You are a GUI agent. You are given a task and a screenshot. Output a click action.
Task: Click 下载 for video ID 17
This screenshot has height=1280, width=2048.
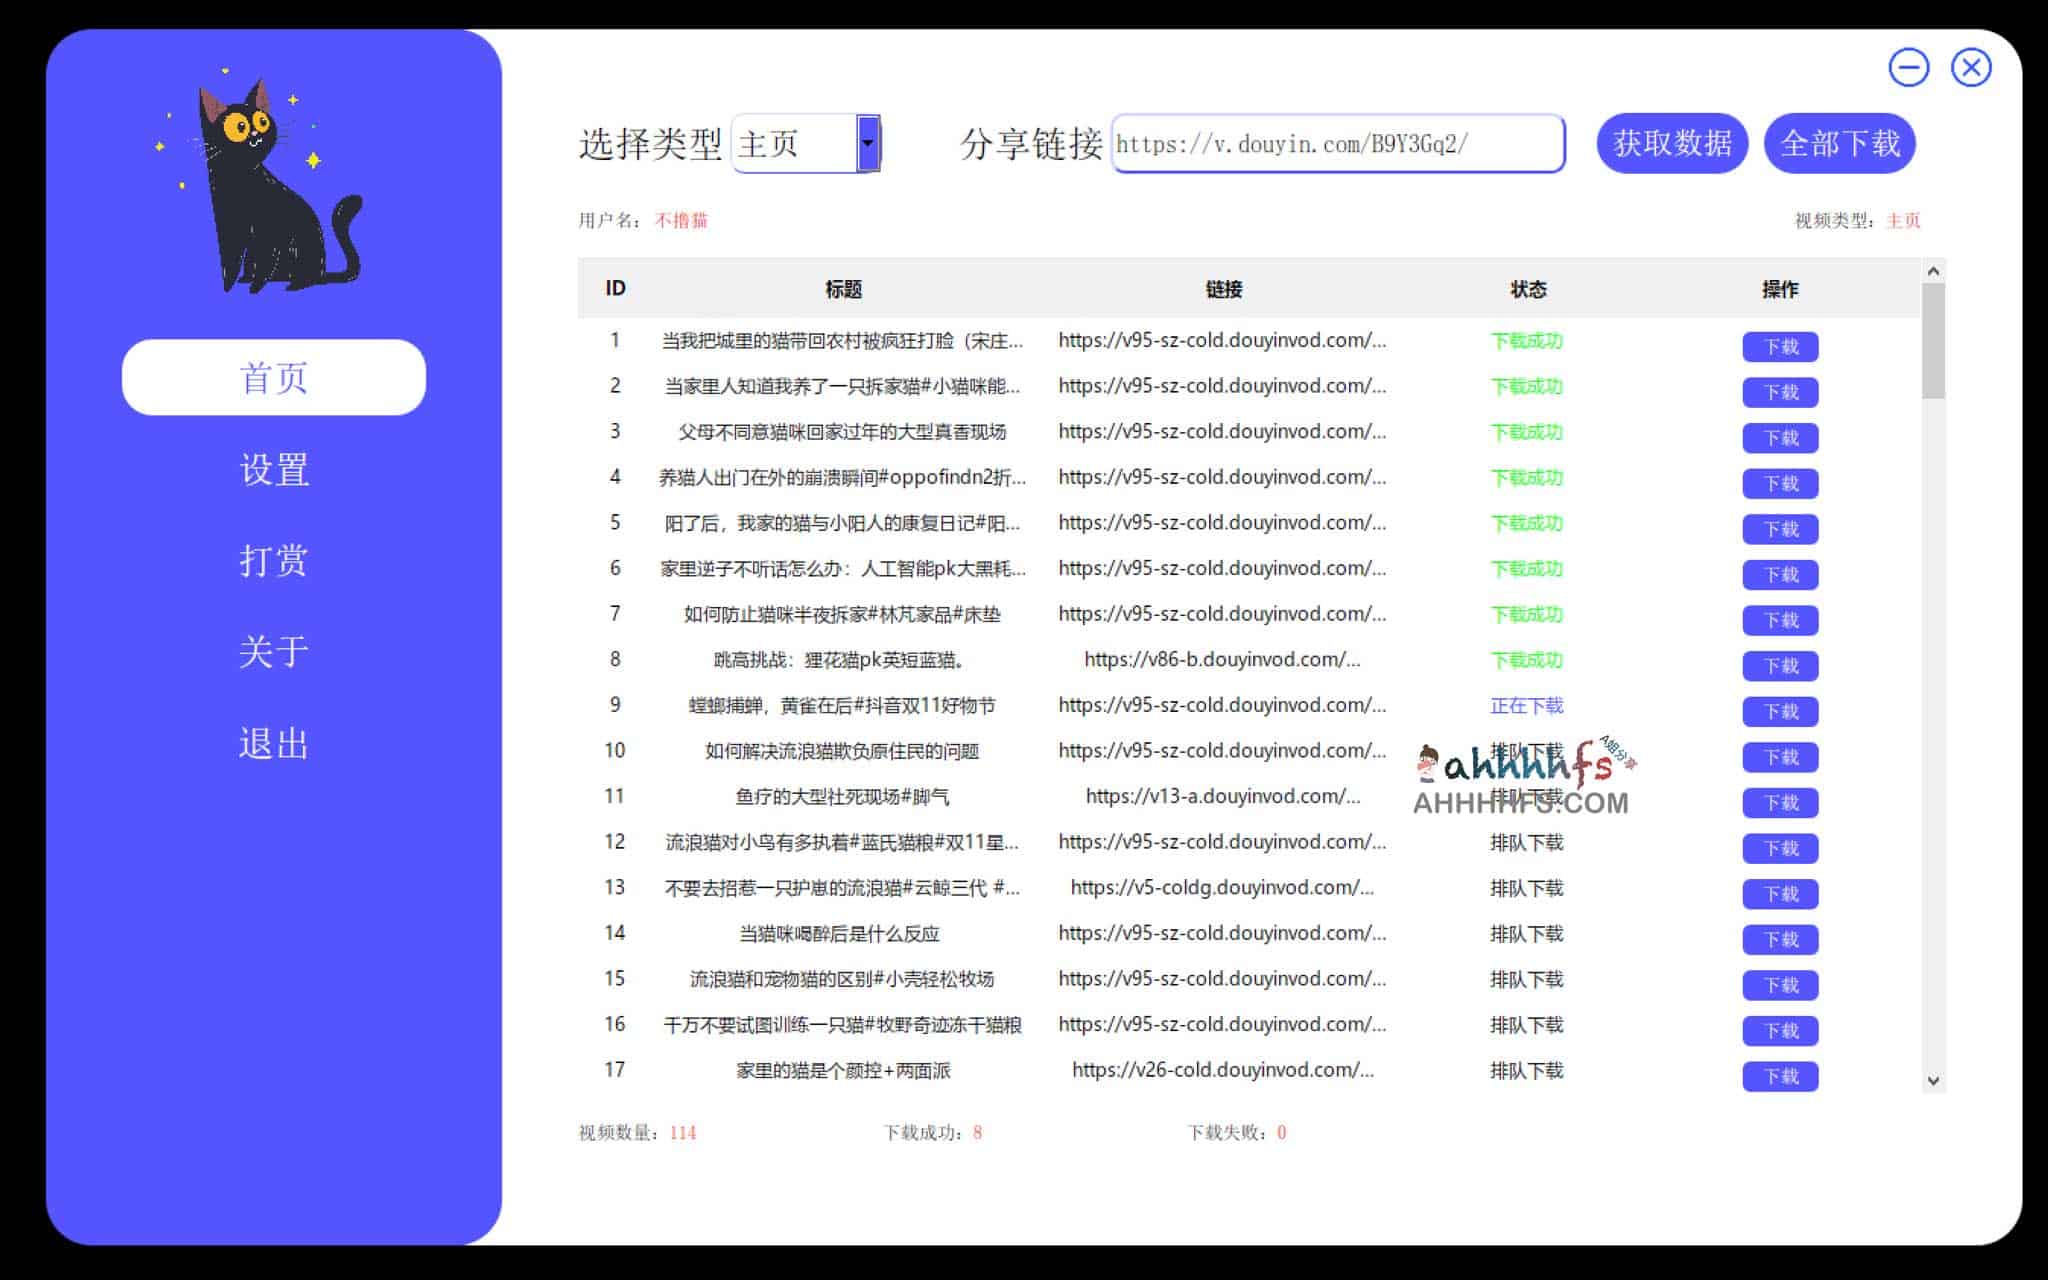1780,1077
